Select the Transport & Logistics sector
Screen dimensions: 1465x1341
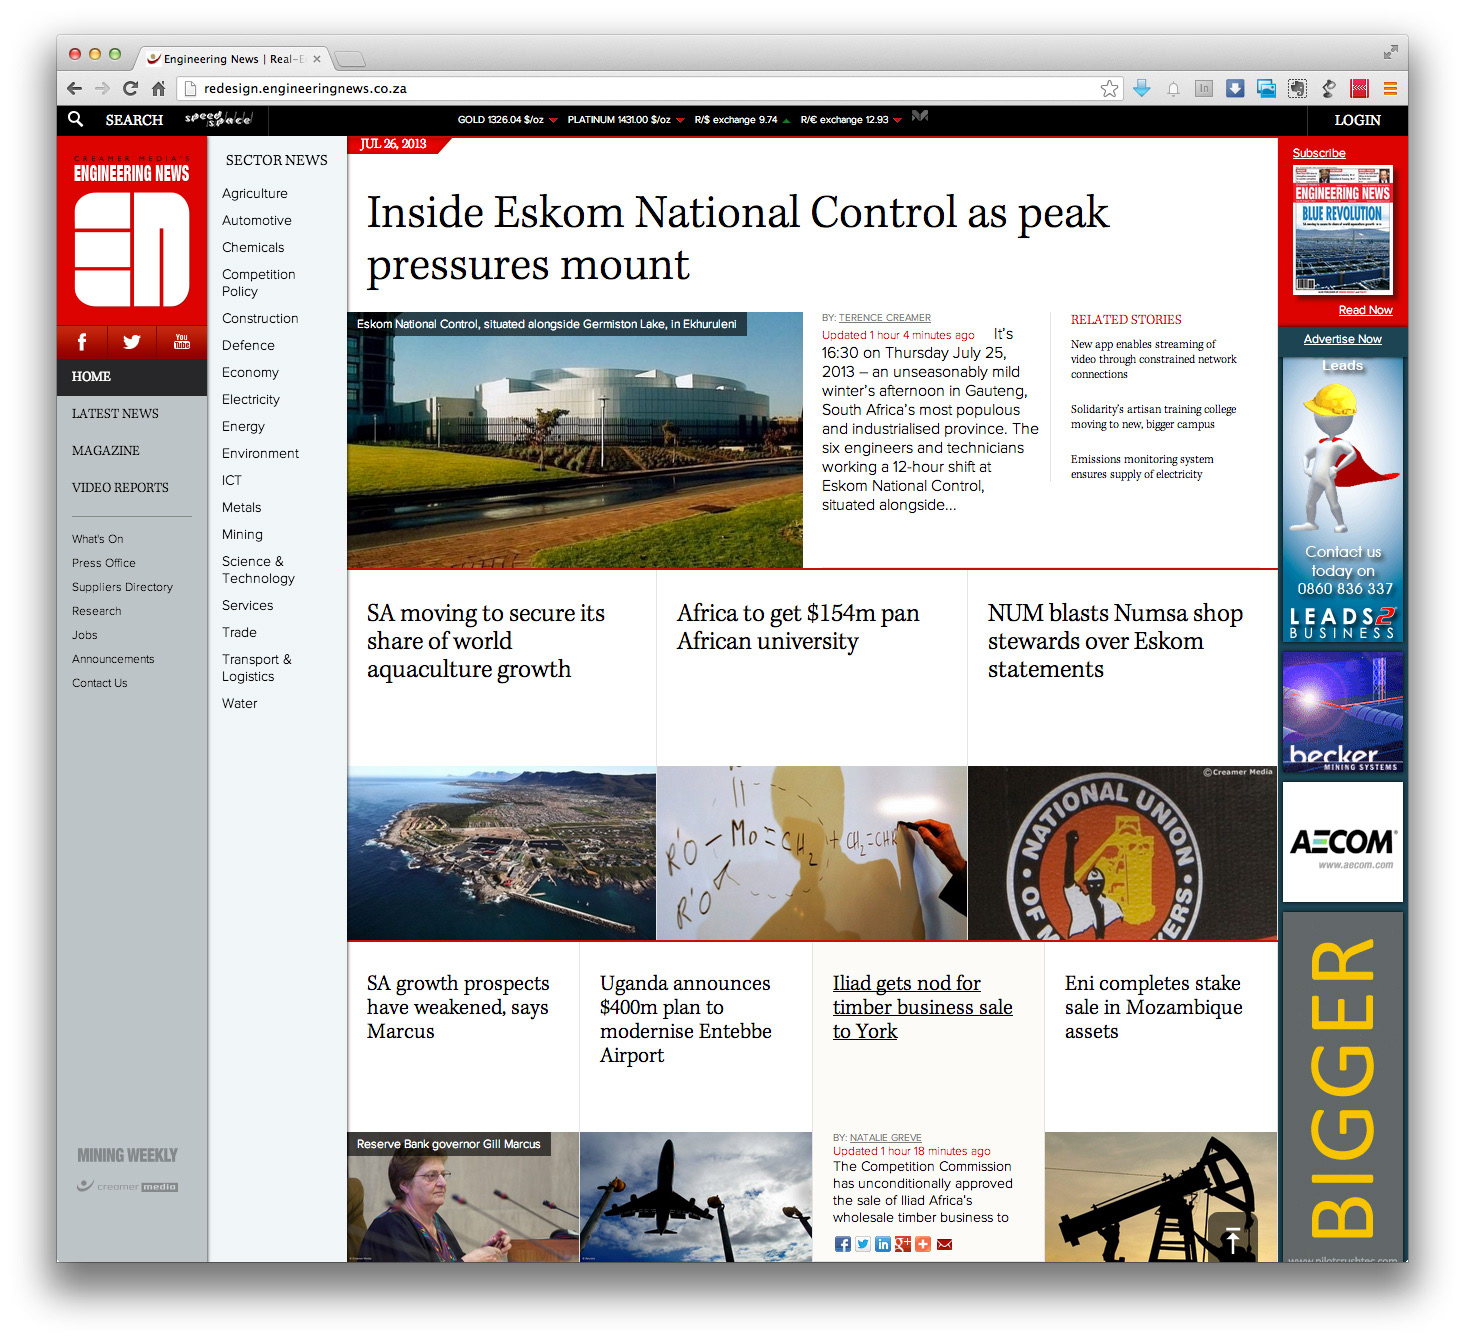pos(257,668)
